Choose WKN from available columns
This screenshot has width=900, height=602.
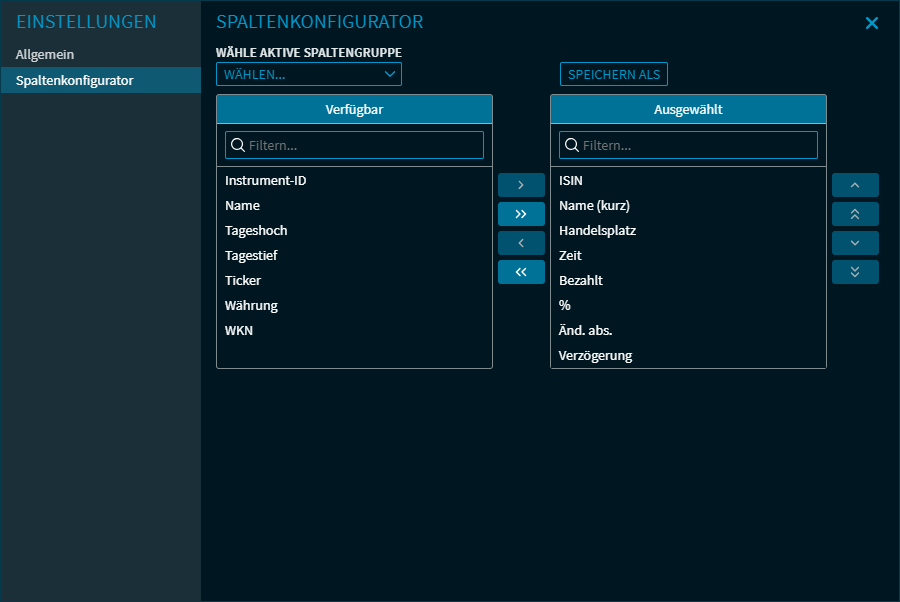(239, 331)
